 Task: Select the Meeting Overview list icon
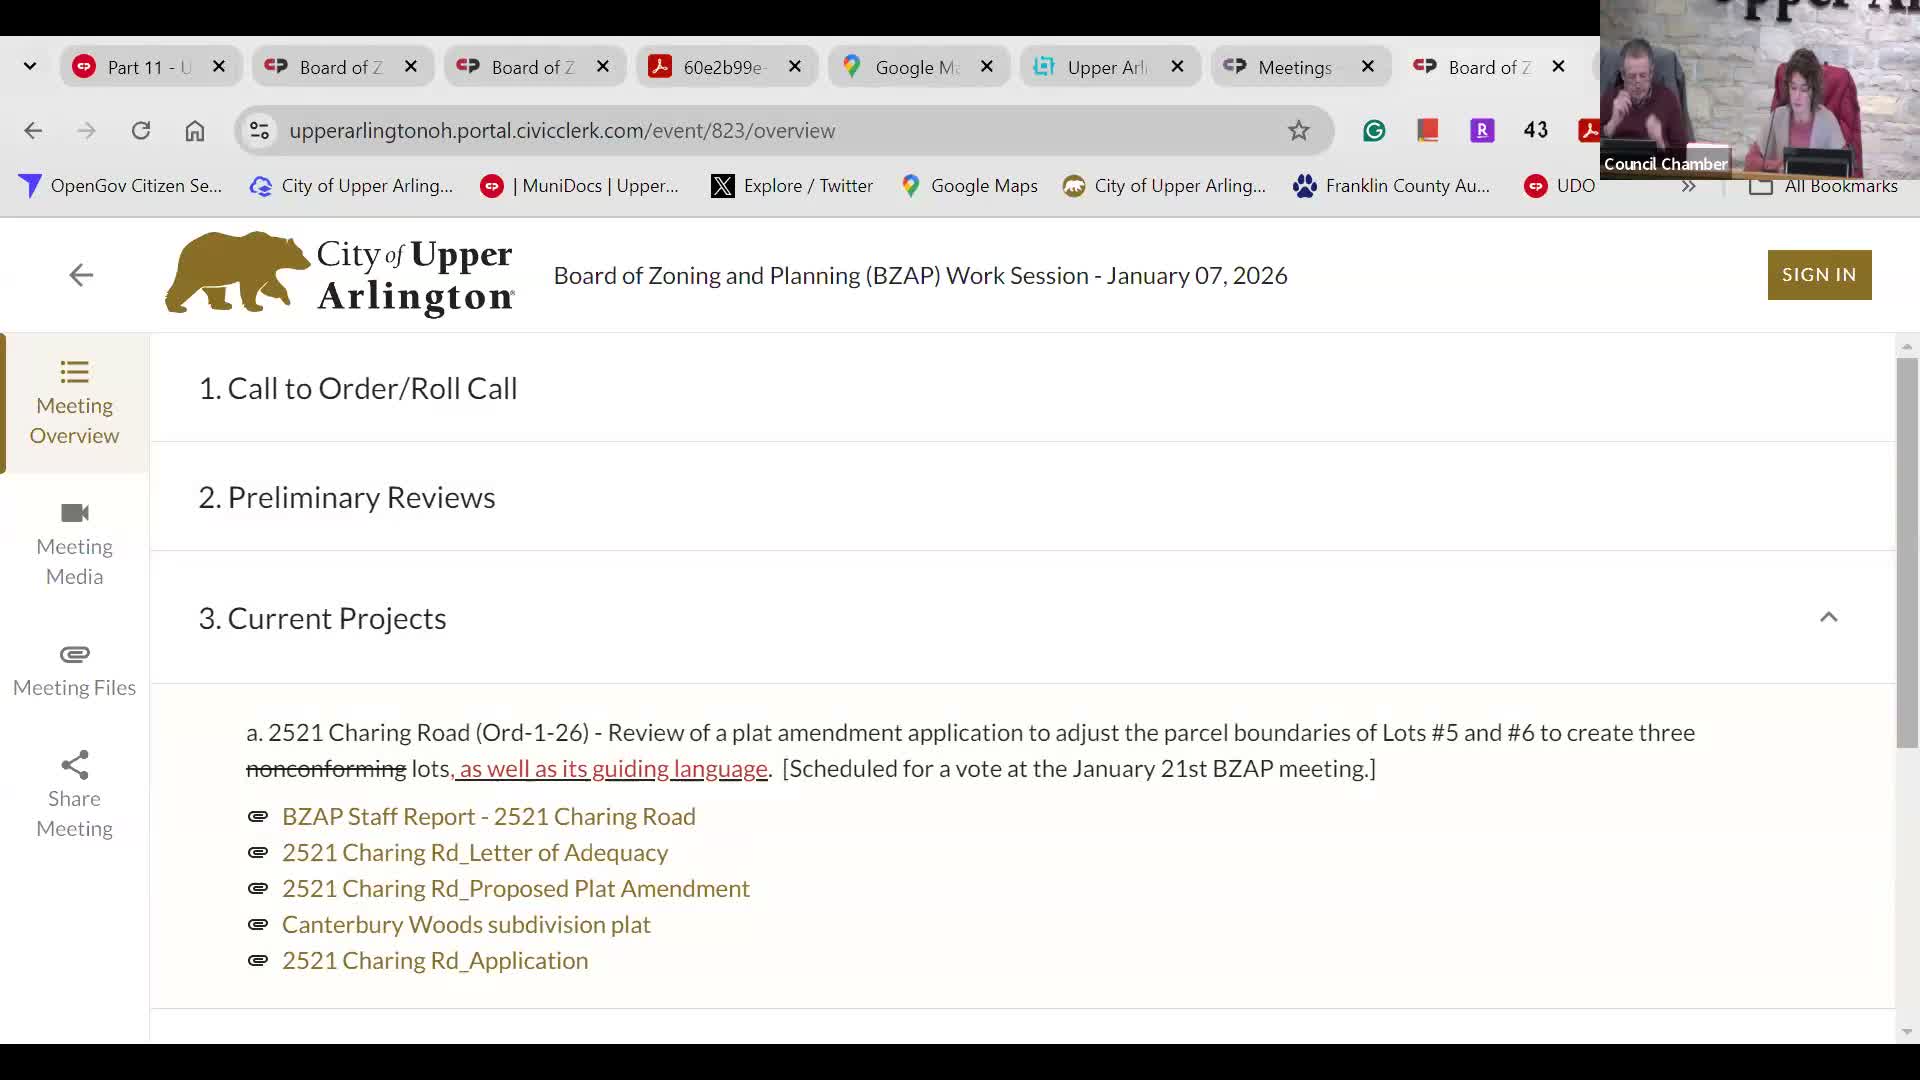tap(74, 372)
